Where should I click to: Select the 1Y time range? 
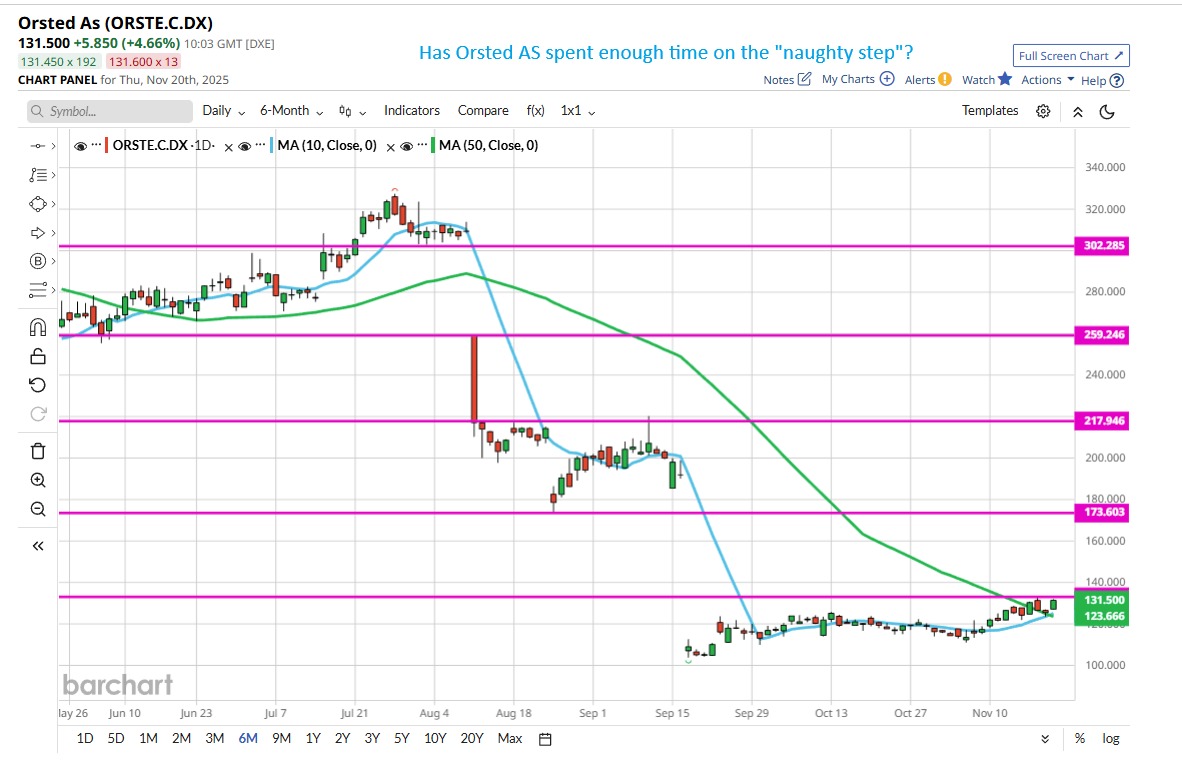coord(313,739)
